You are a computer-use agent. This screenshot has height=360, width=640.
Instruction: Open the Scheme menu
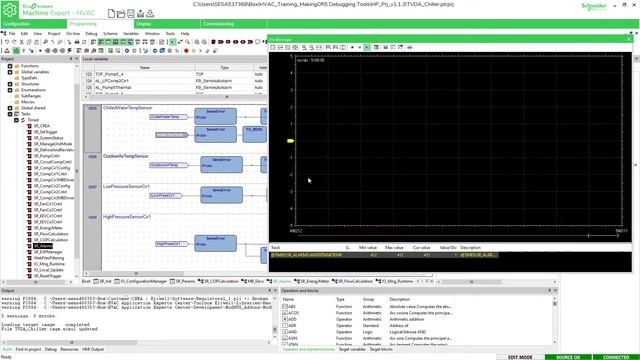coord(110,33)
